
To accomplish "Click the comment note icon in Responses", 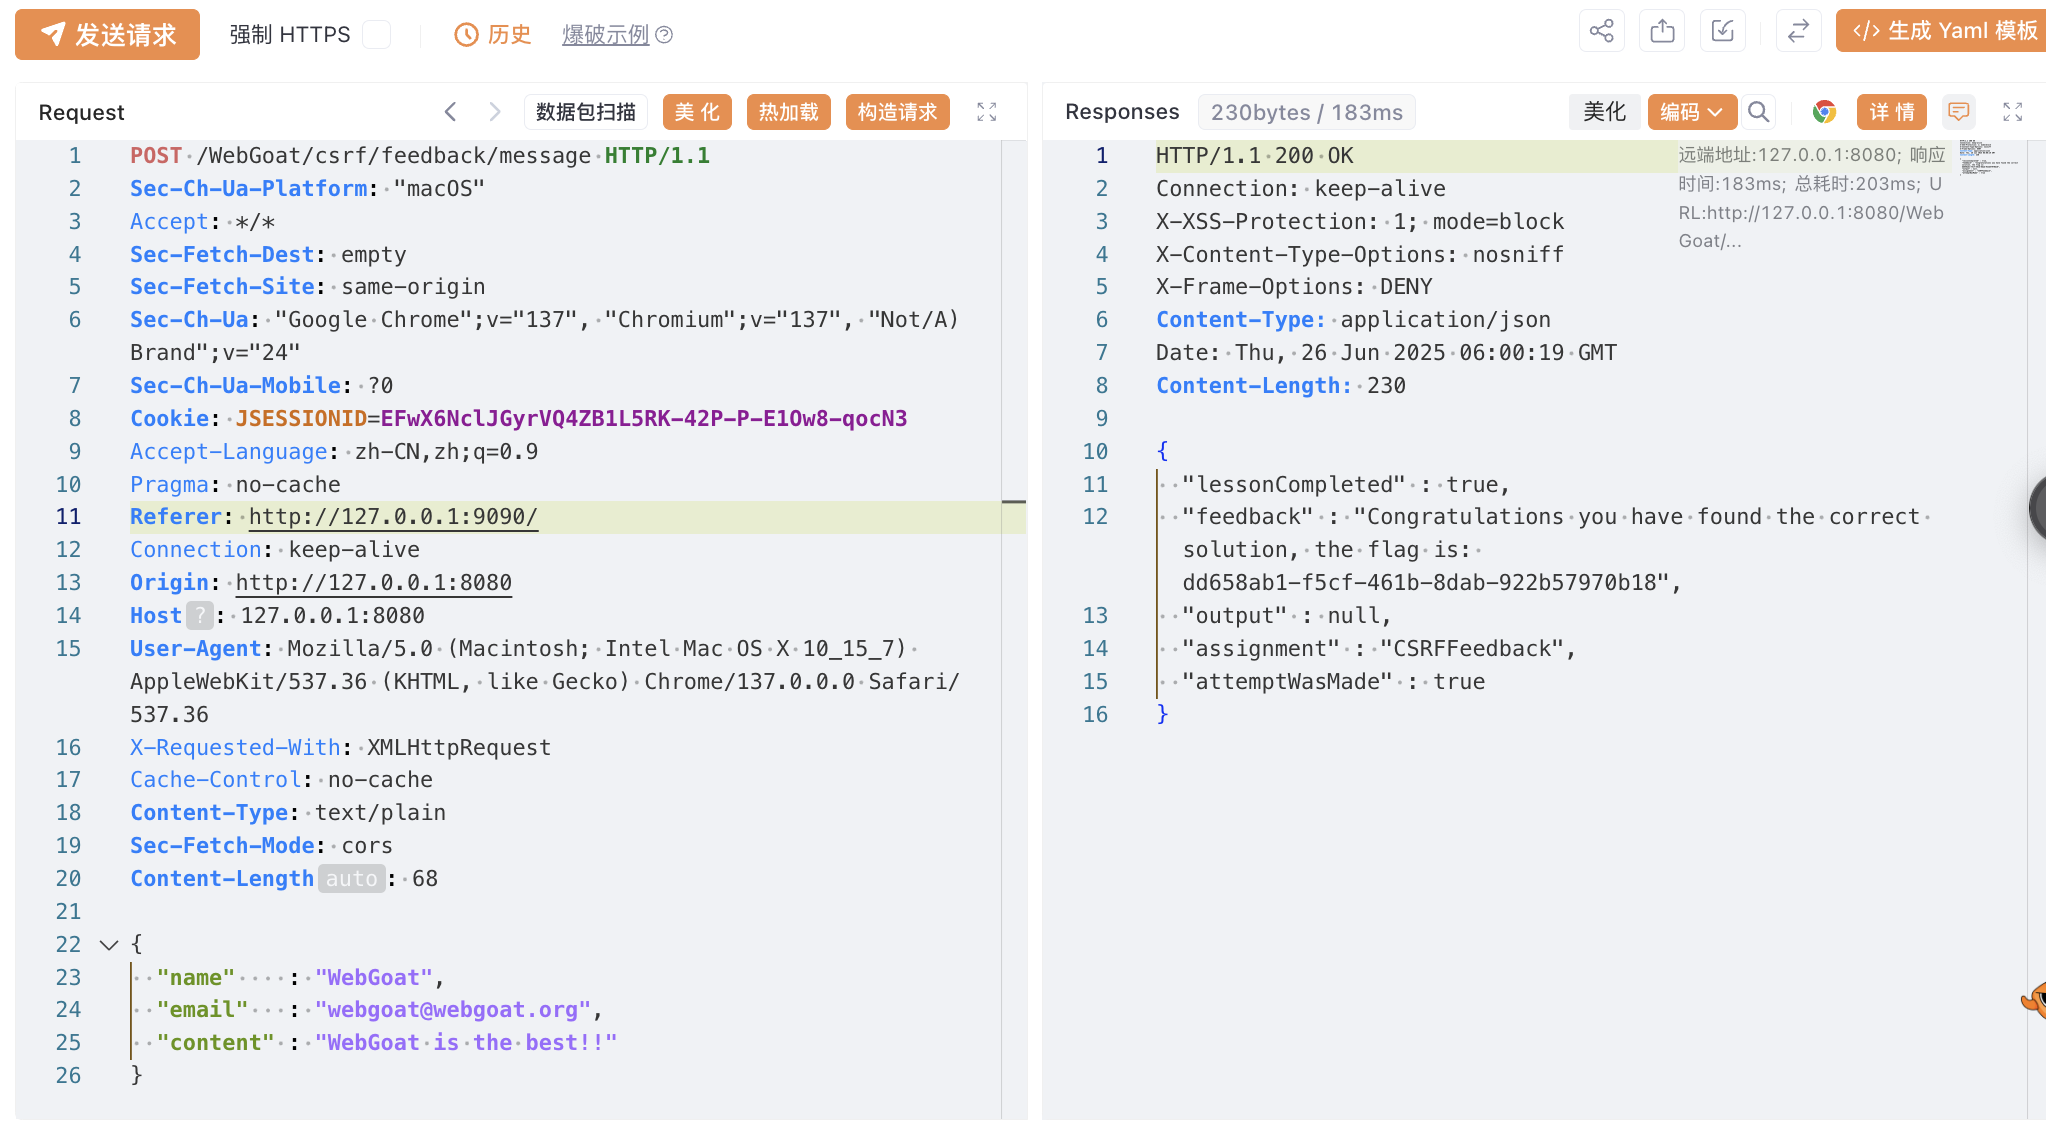I will (x=1958, y=112).
